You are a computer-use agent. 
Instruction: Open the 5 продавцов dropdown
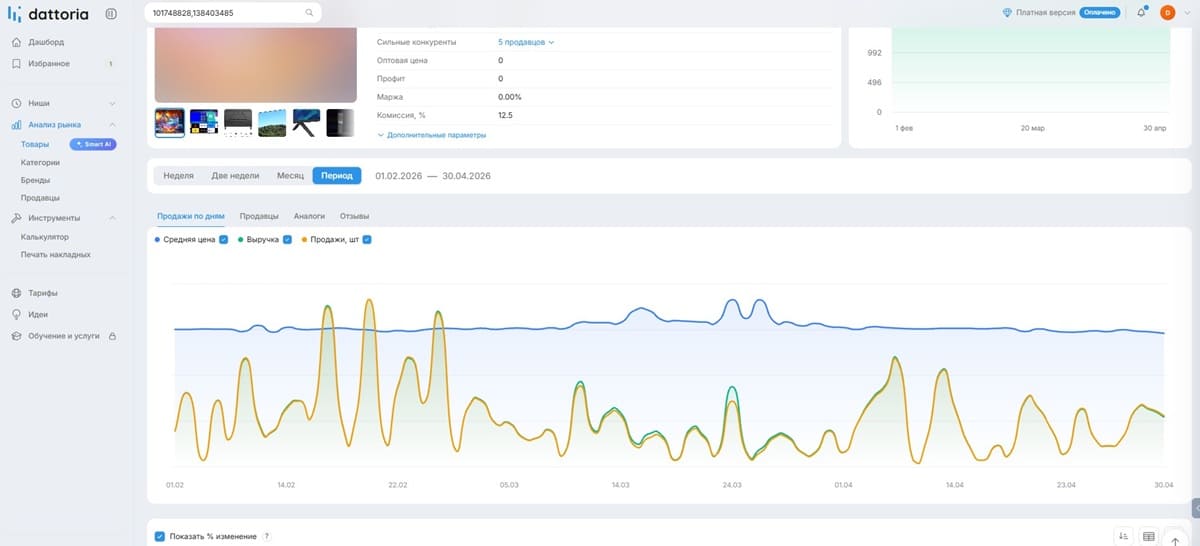pos(526,42)
